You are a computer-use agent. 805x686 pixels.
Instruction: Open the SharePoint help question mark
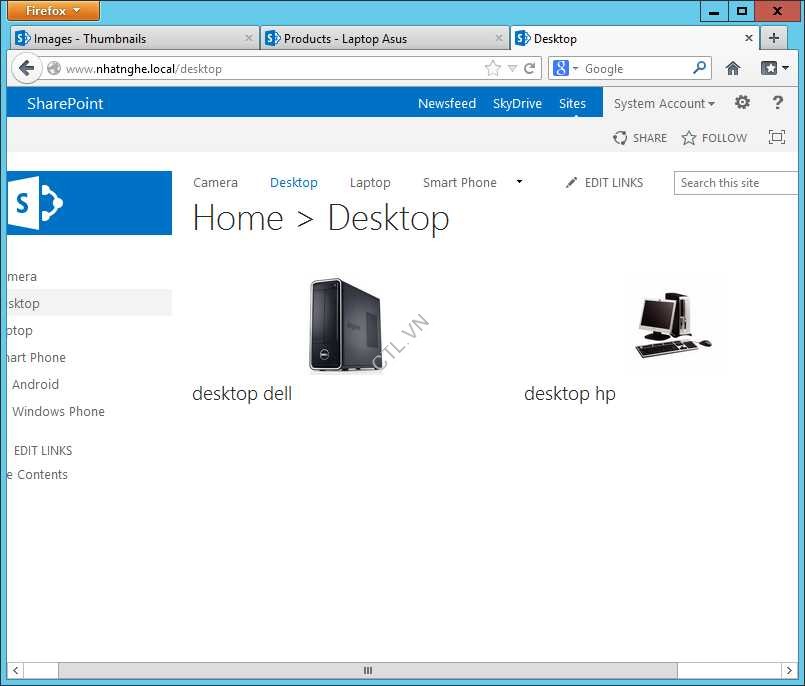tap(778, 103)
